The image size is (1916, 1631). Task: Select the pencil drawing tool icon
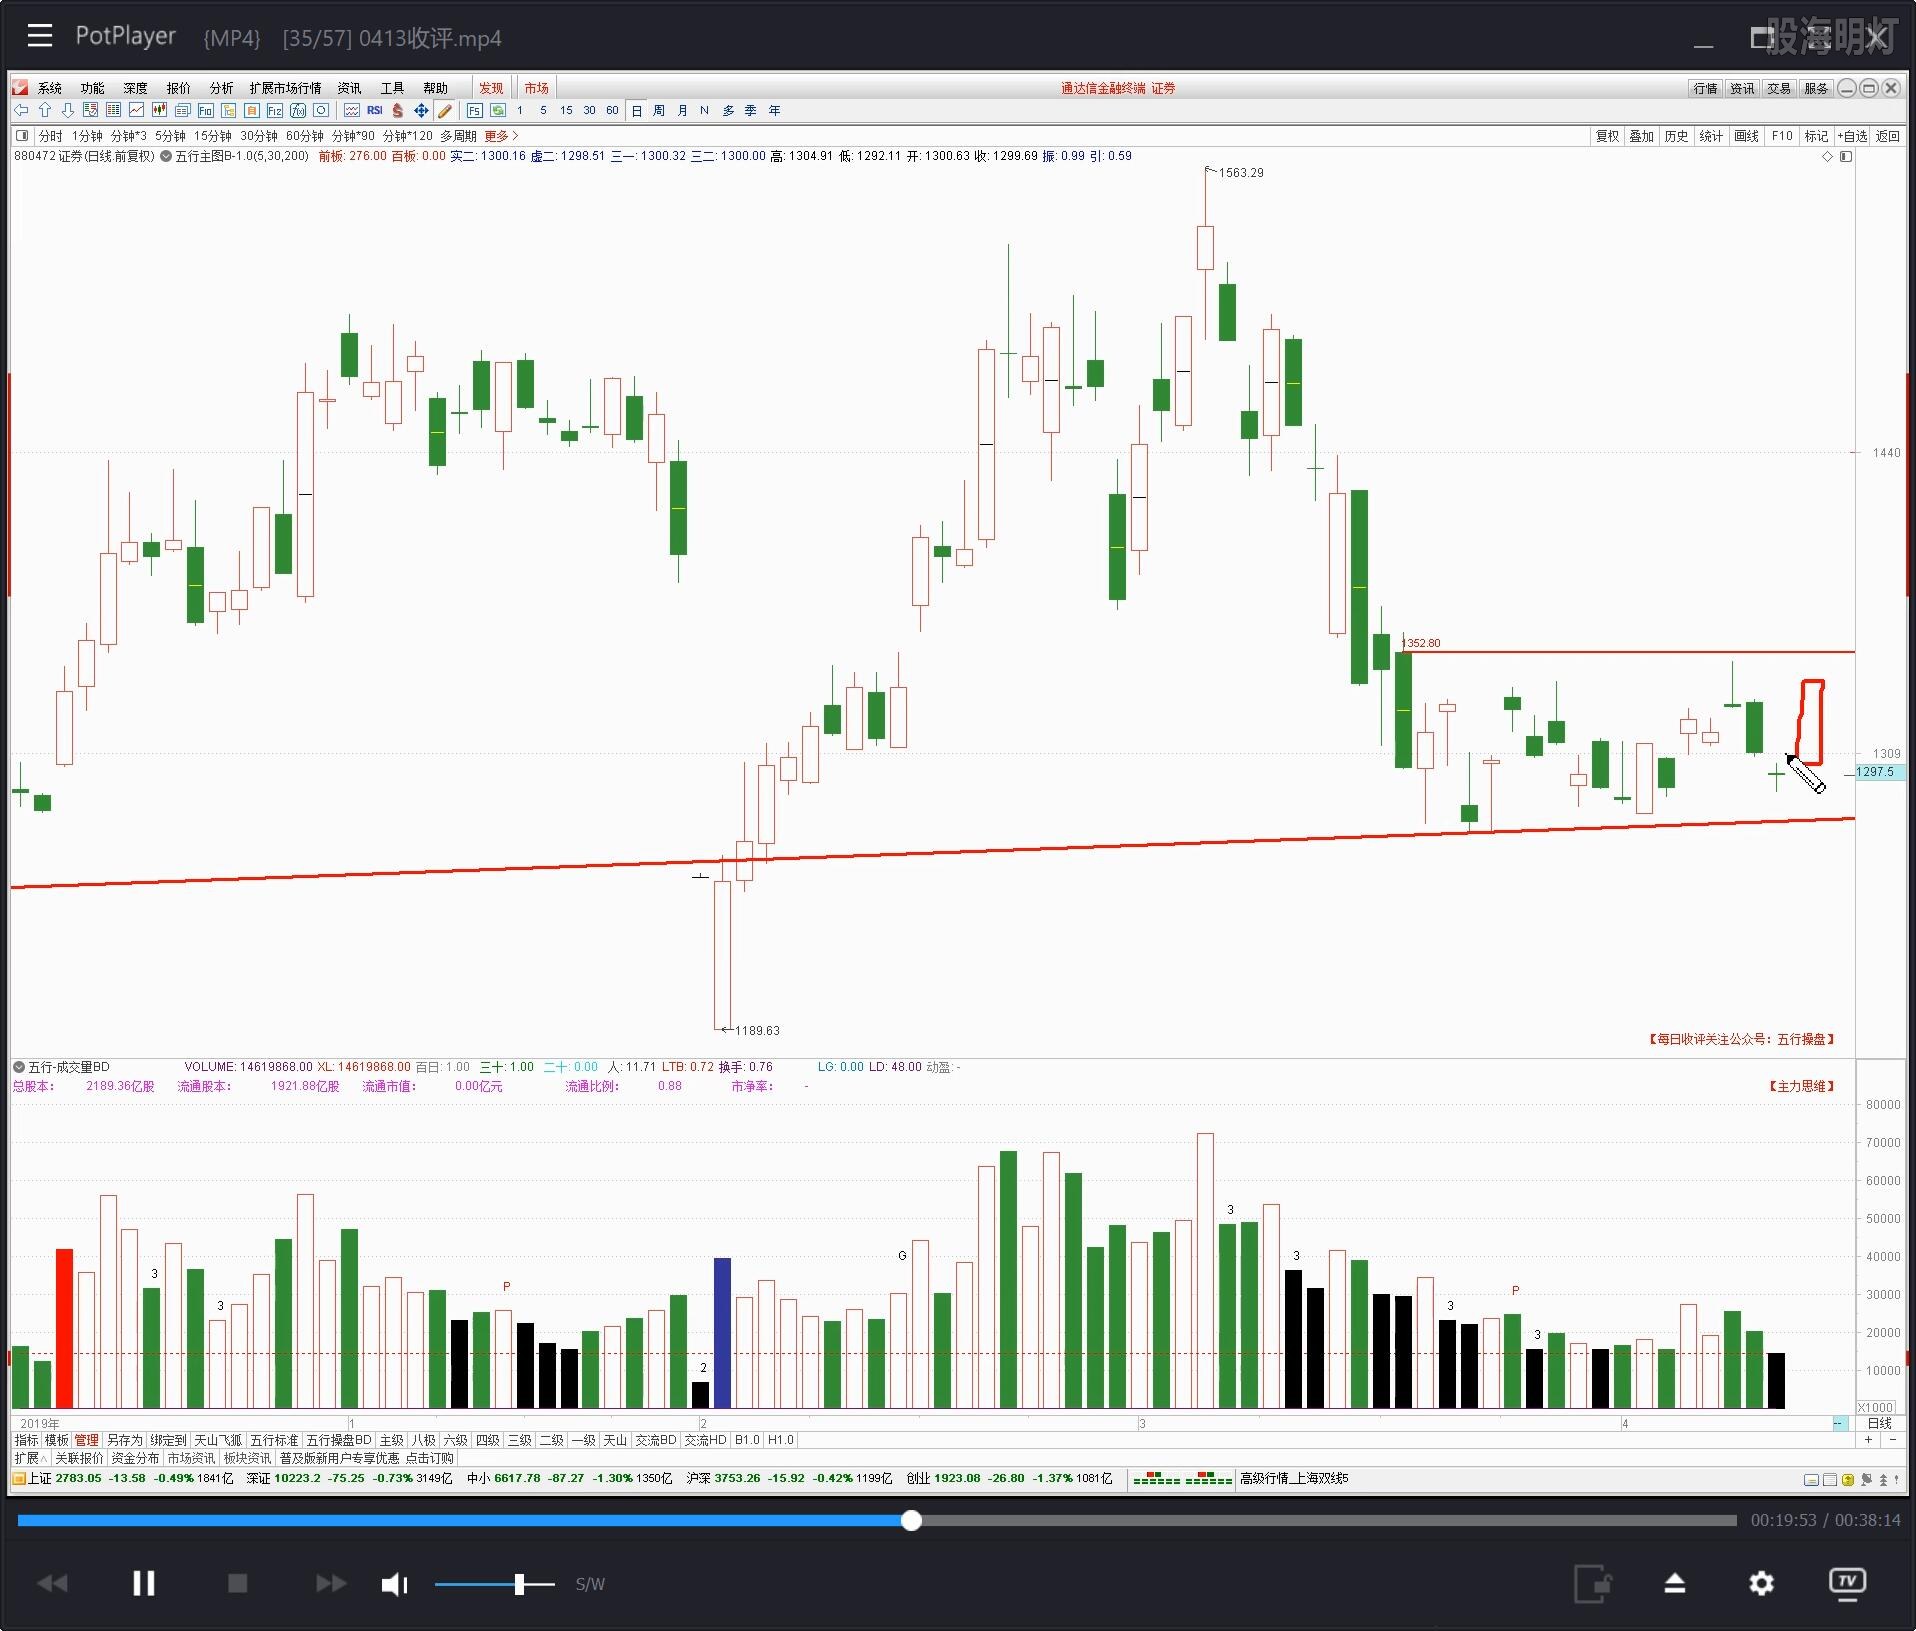[x=445, y=110]
